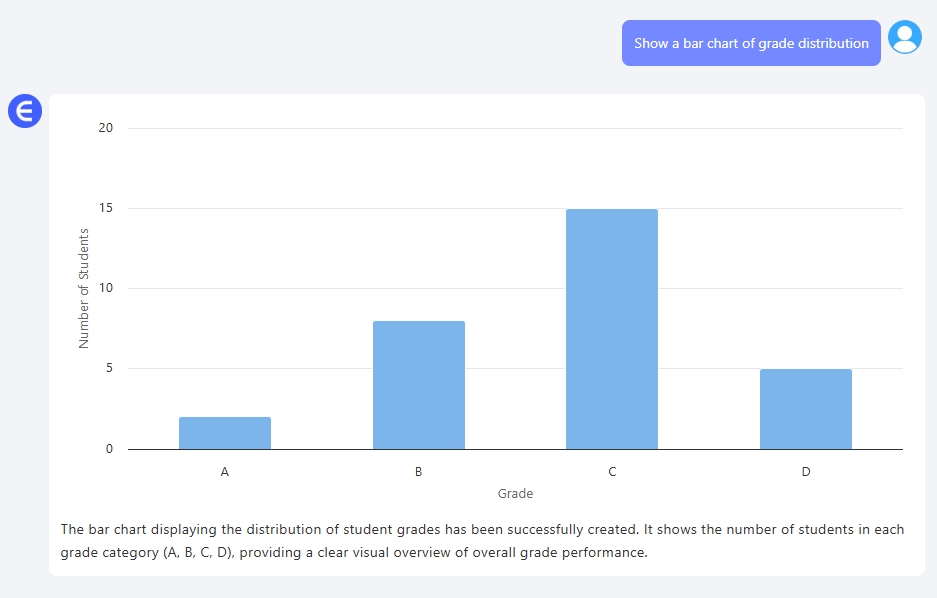937x598 pixels.
Task: Click the user profile avatar icon
Action: tap(904, 37)
